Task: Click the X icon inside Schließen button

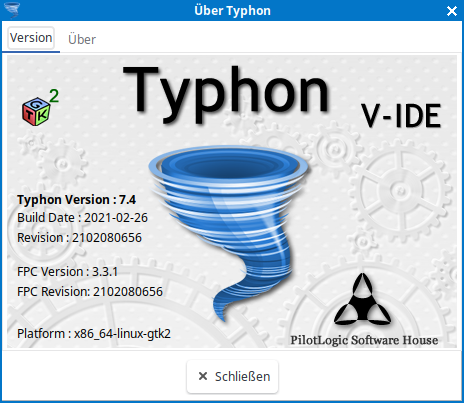Action: point(203,376)
